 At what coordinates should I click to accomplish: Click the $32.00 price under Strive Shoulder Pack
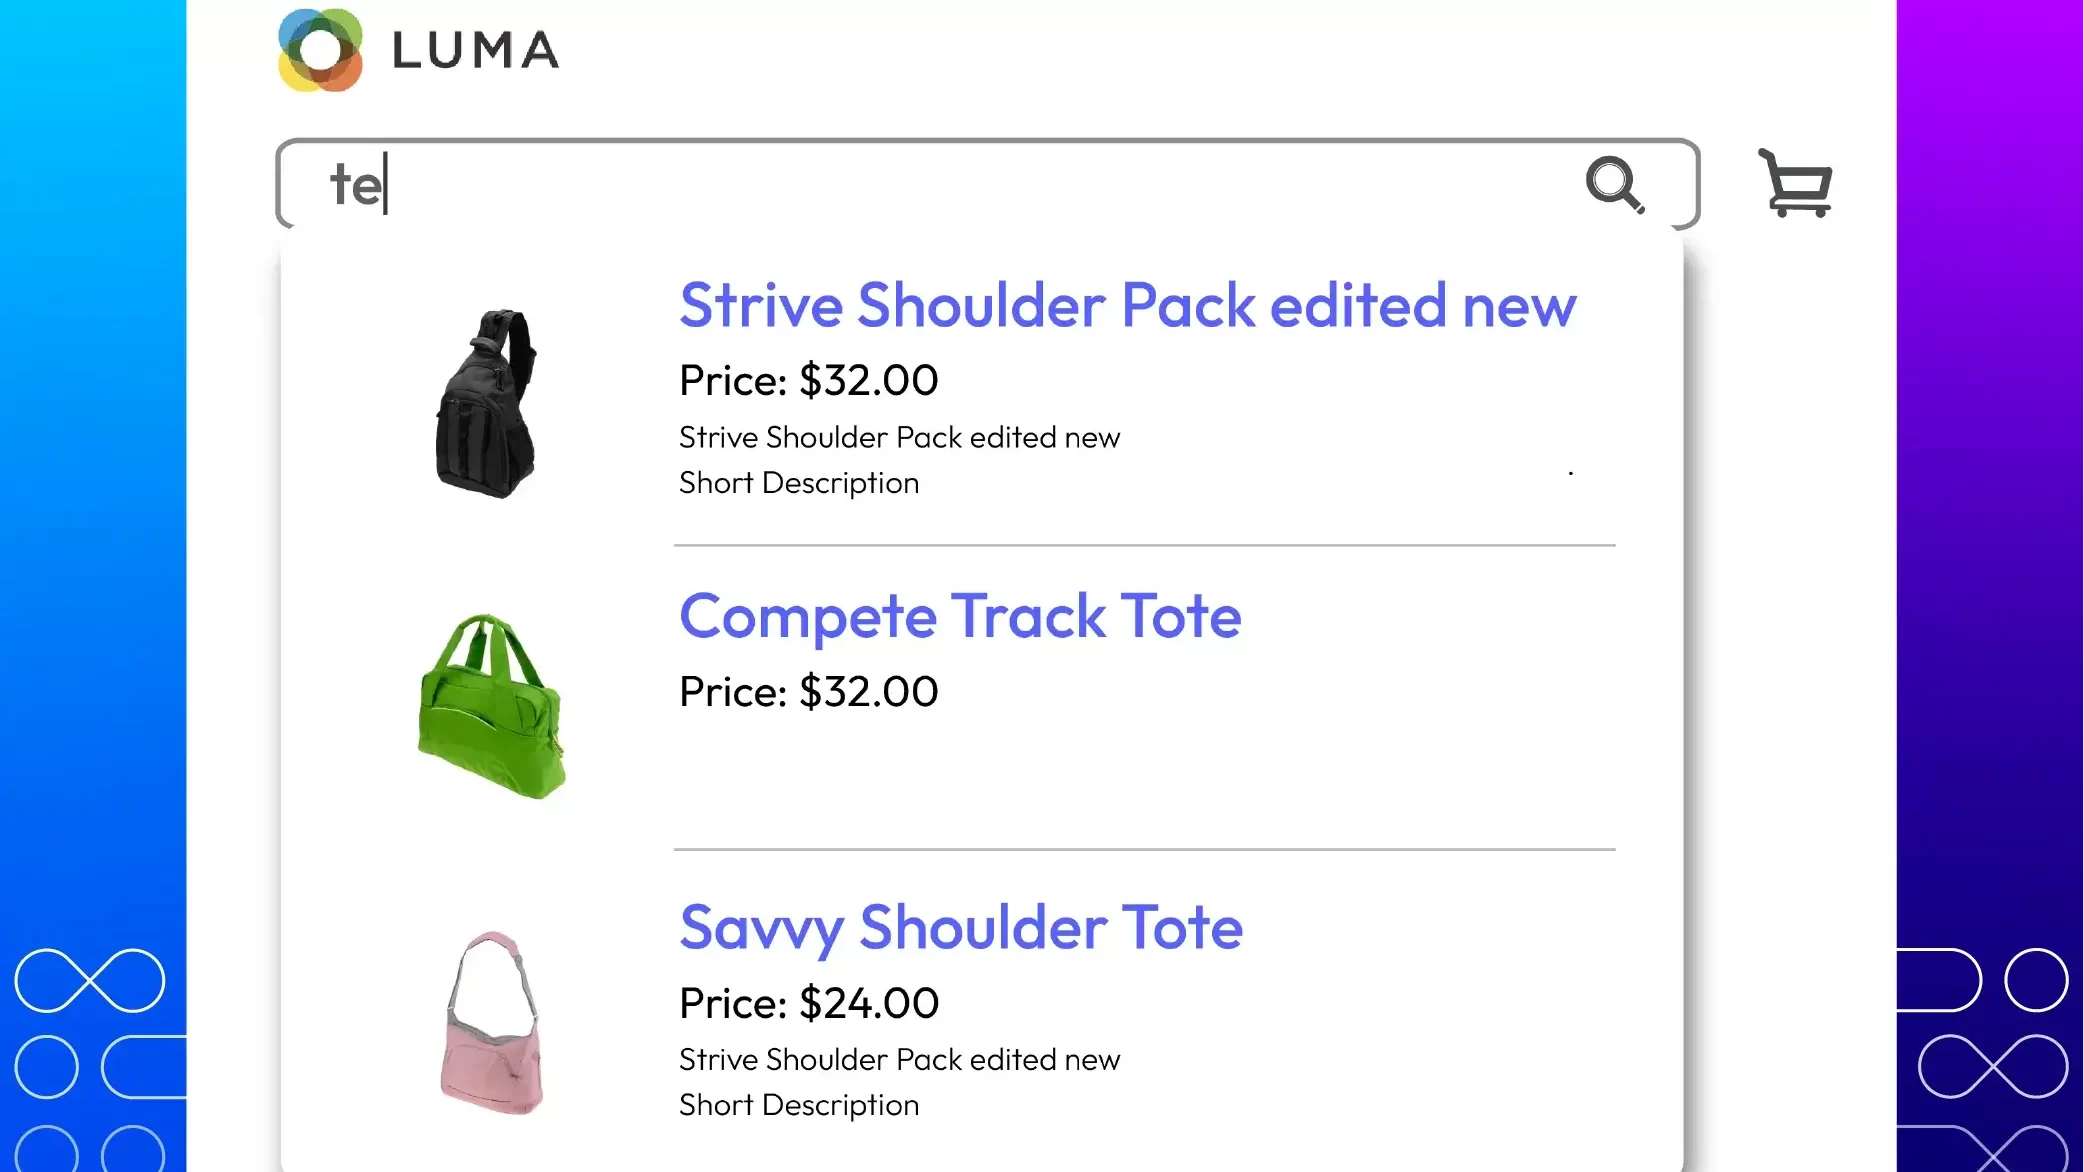808,380
